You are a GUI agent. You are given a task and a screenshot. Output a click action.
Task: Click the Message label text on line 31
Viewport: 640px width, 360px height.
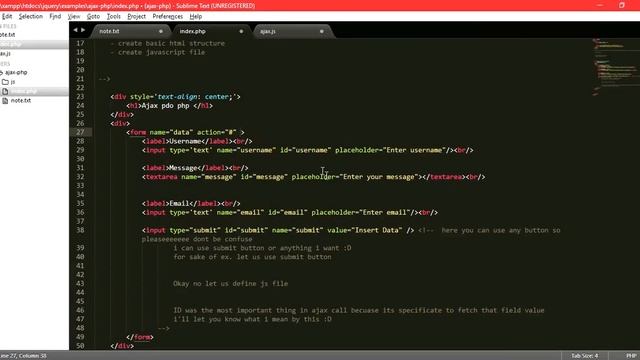point(183,168)
